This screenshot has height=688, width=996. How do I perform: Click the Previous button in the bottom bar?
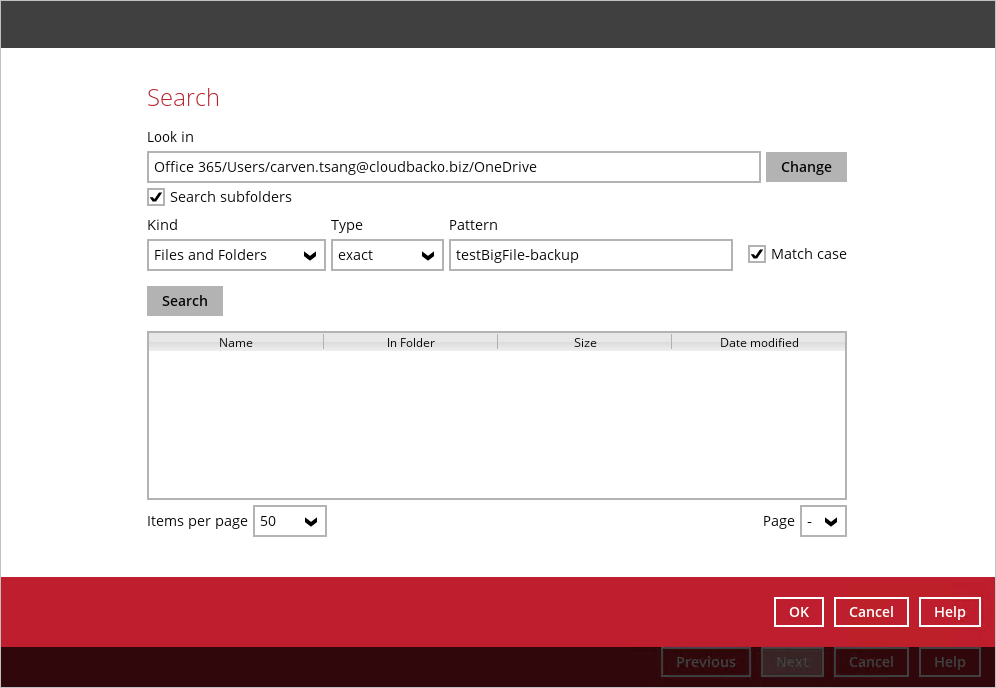click(x=706, y=662)
